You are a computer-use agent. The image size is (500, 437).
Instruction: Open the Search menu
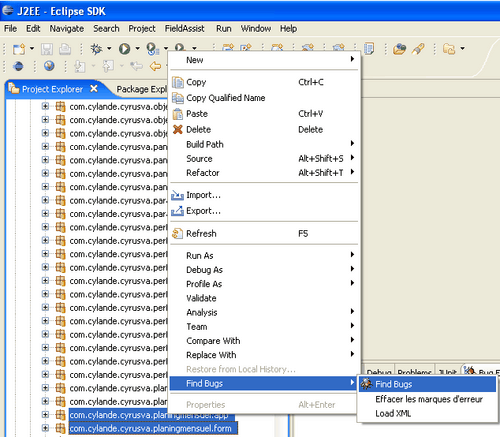click(106, 29)
